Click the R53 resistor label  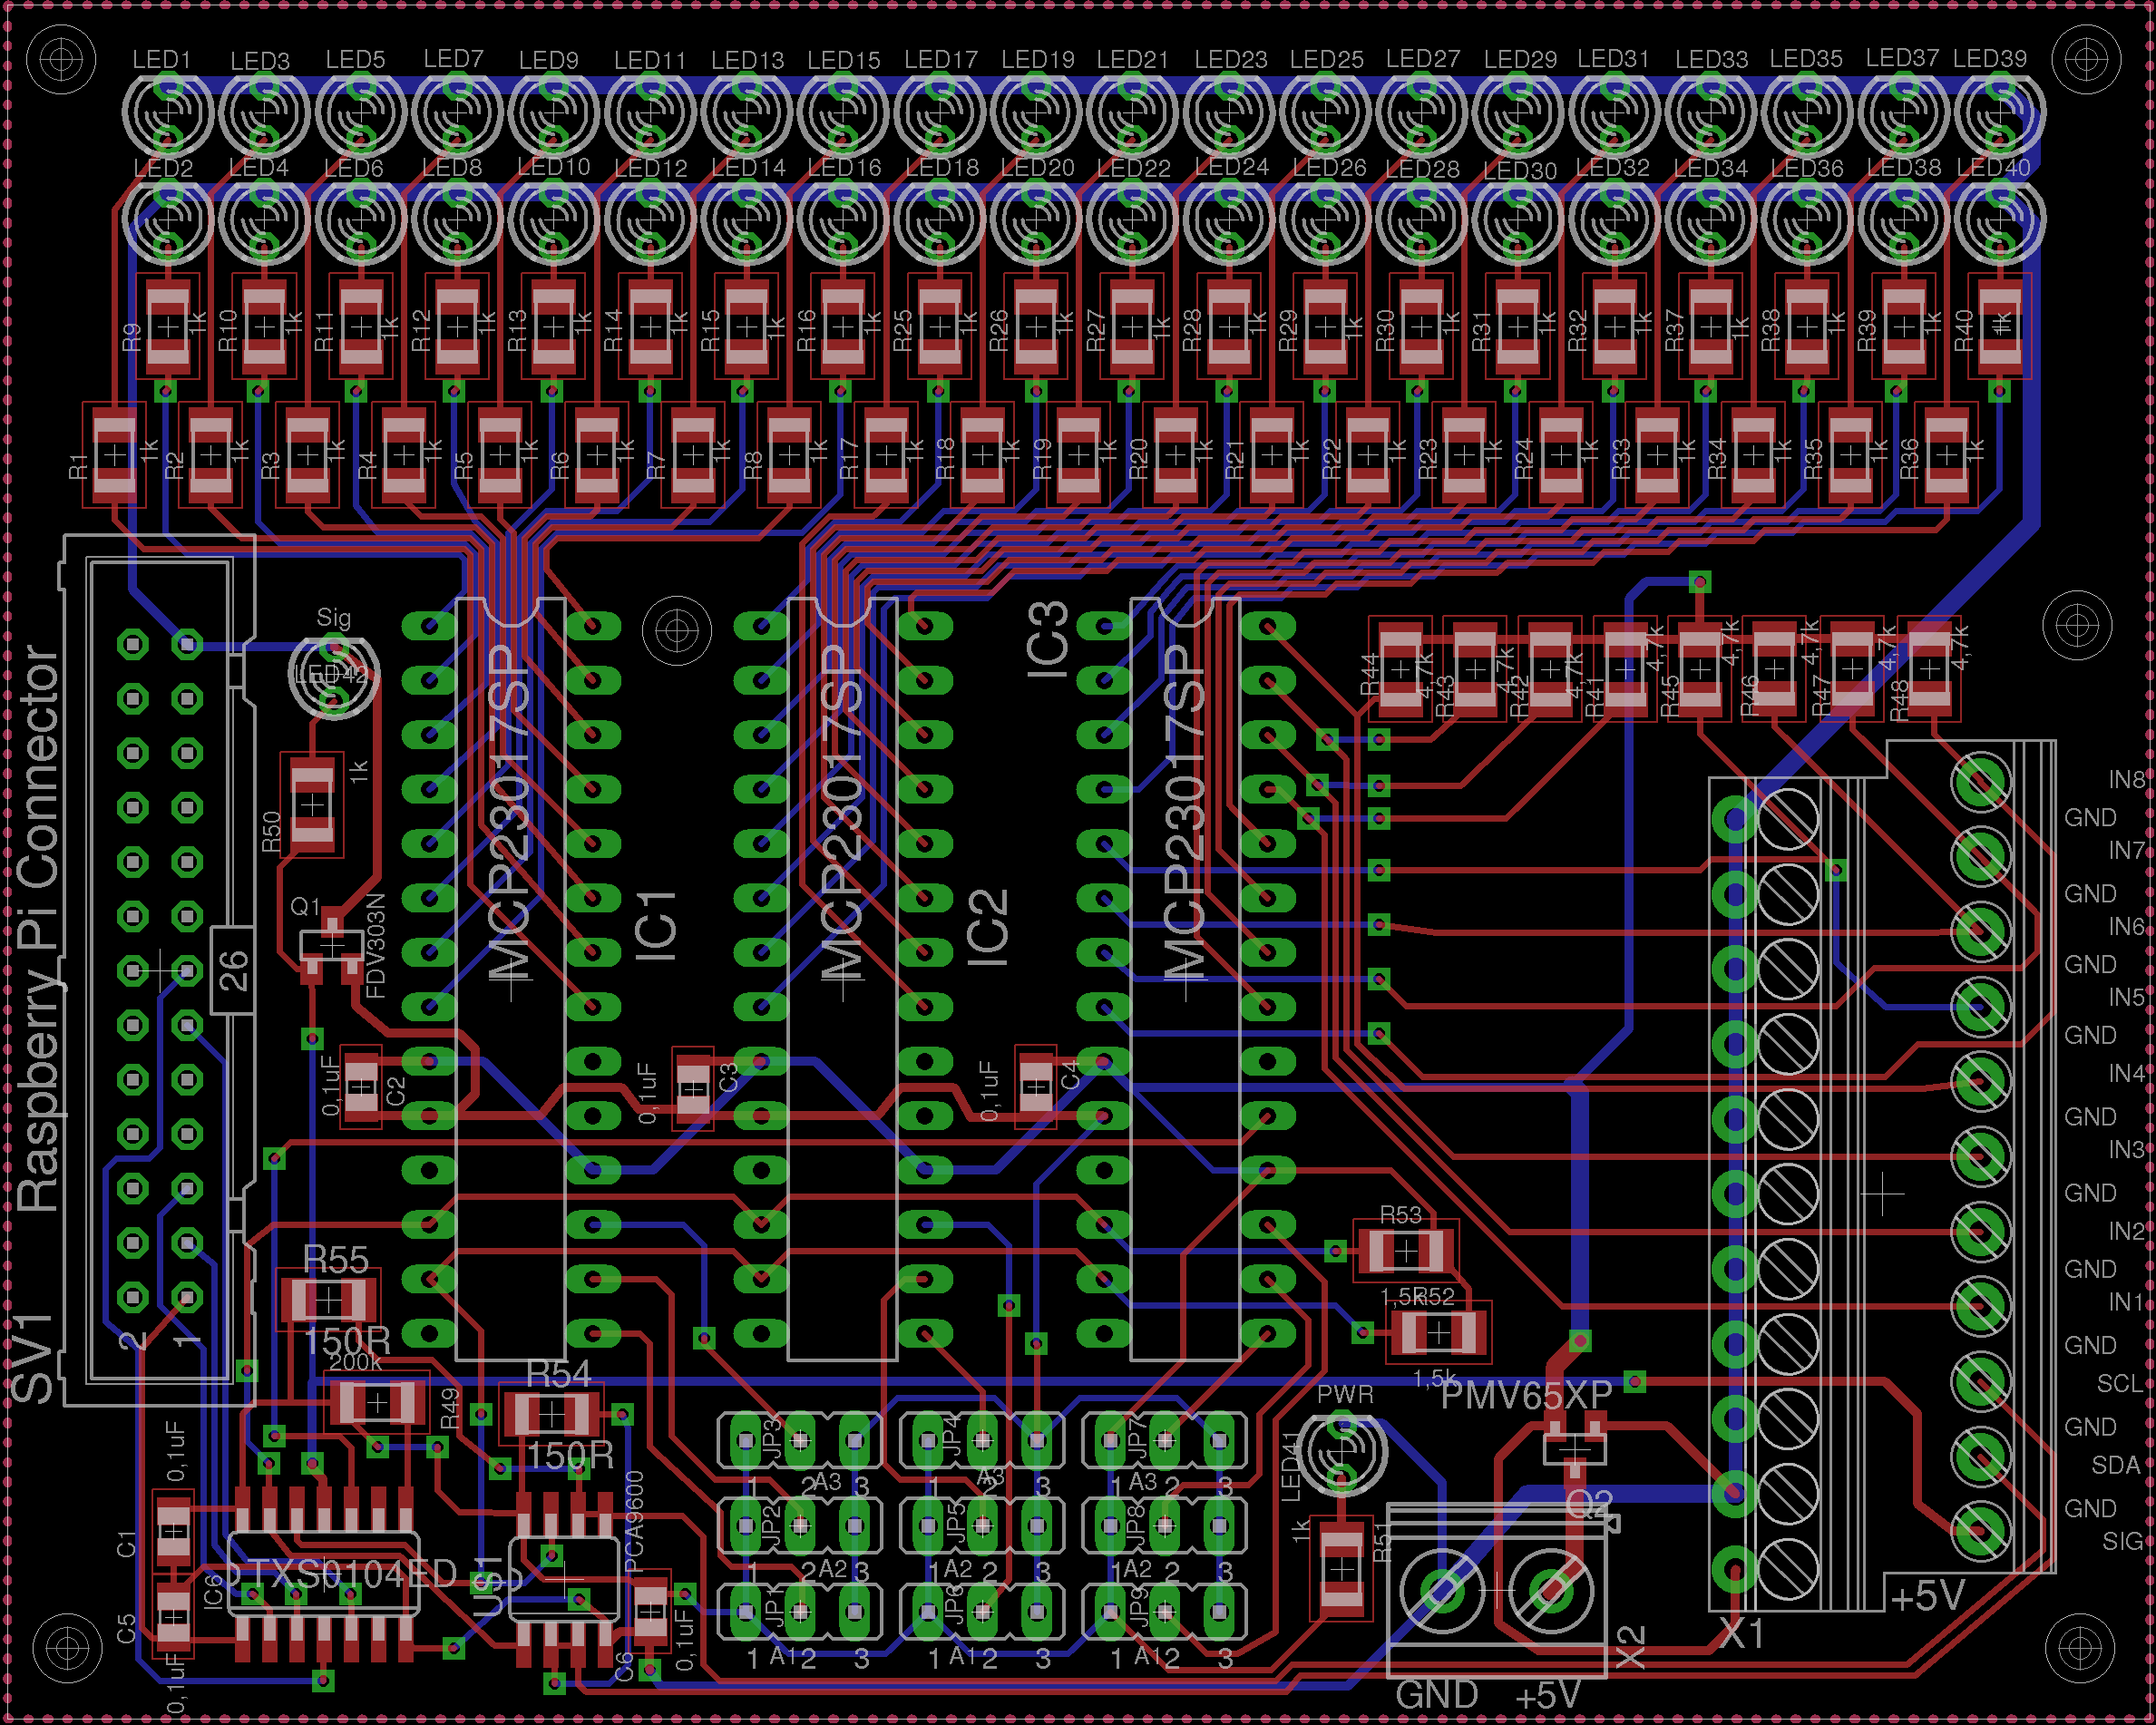coord(1400,1215)
